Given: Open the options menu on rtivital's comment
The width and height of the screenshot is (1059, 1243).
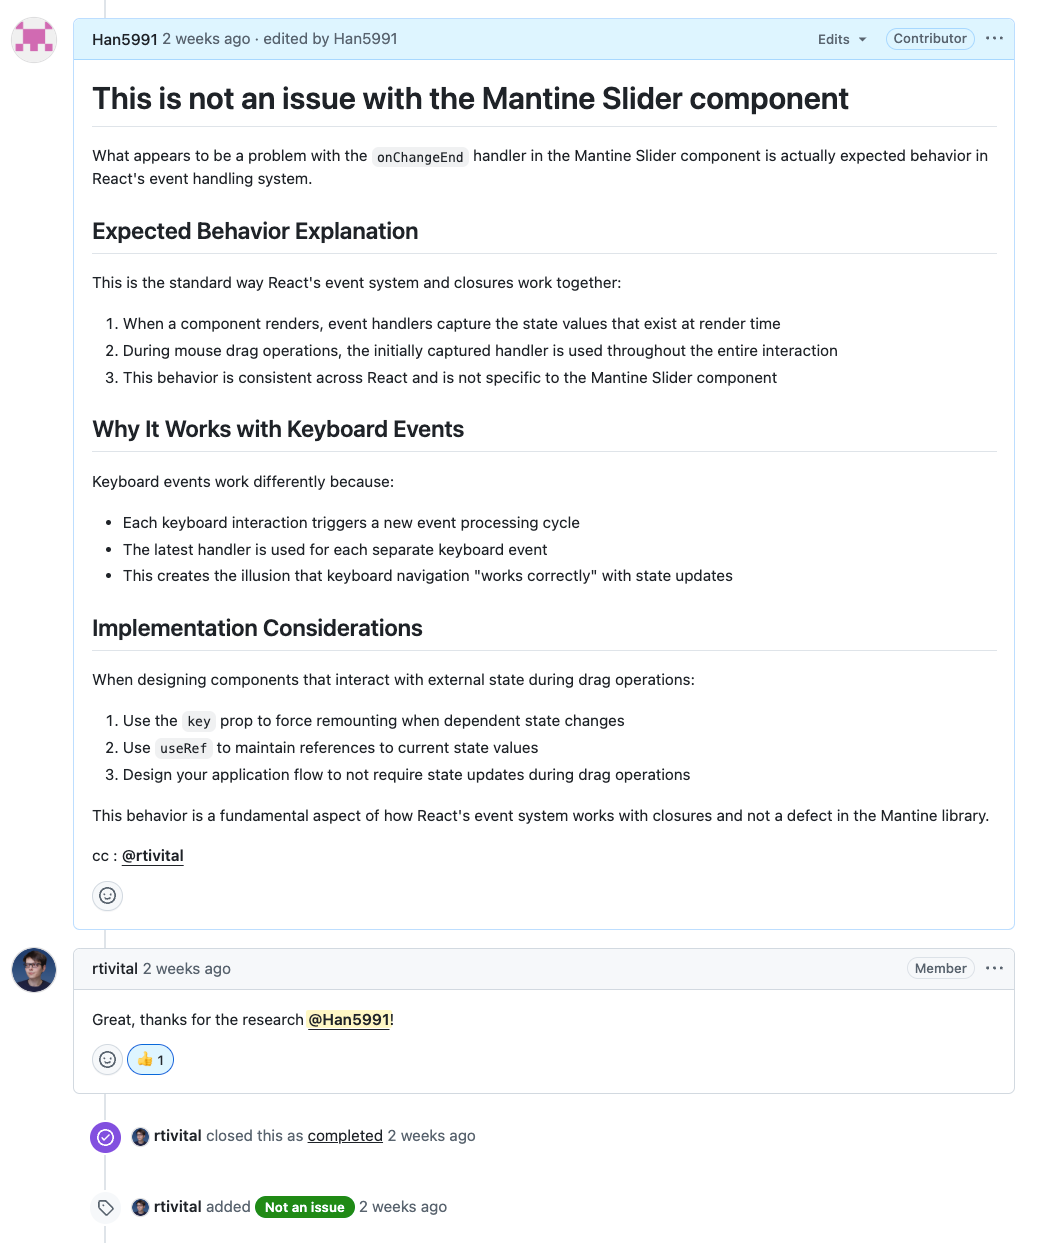Looking at the screenshot, I should [994, 968].
